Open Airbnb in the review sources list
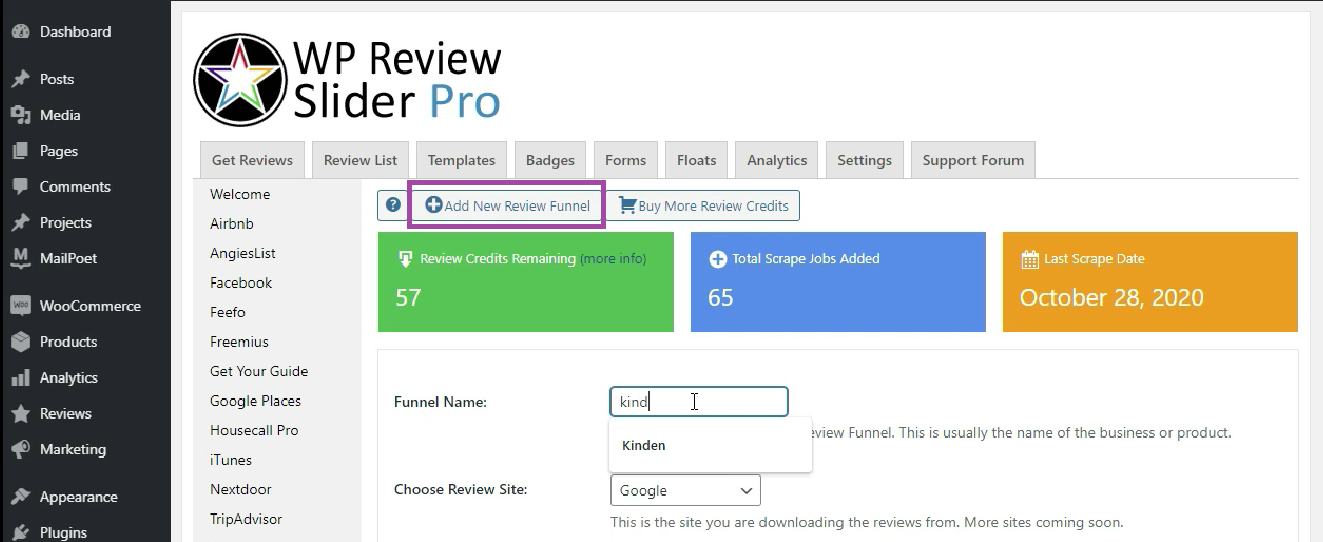 tap(232, 224)
